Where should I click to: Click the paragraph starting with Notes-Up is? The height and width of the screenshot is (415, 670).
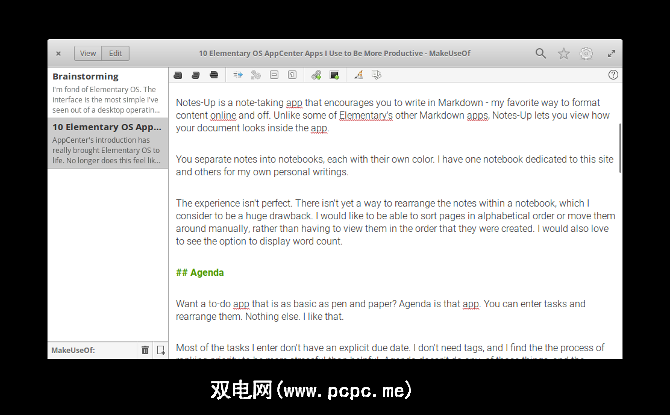[393, 115]
